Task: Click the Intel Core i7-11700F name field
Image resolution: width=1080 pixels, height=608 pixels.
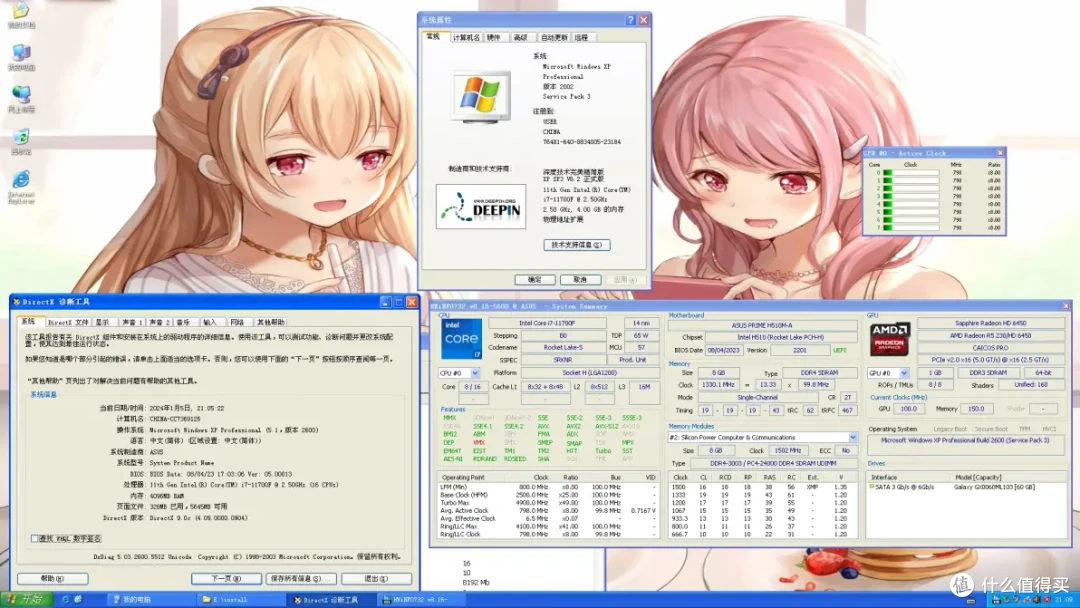Action: (x=547, y=323)
